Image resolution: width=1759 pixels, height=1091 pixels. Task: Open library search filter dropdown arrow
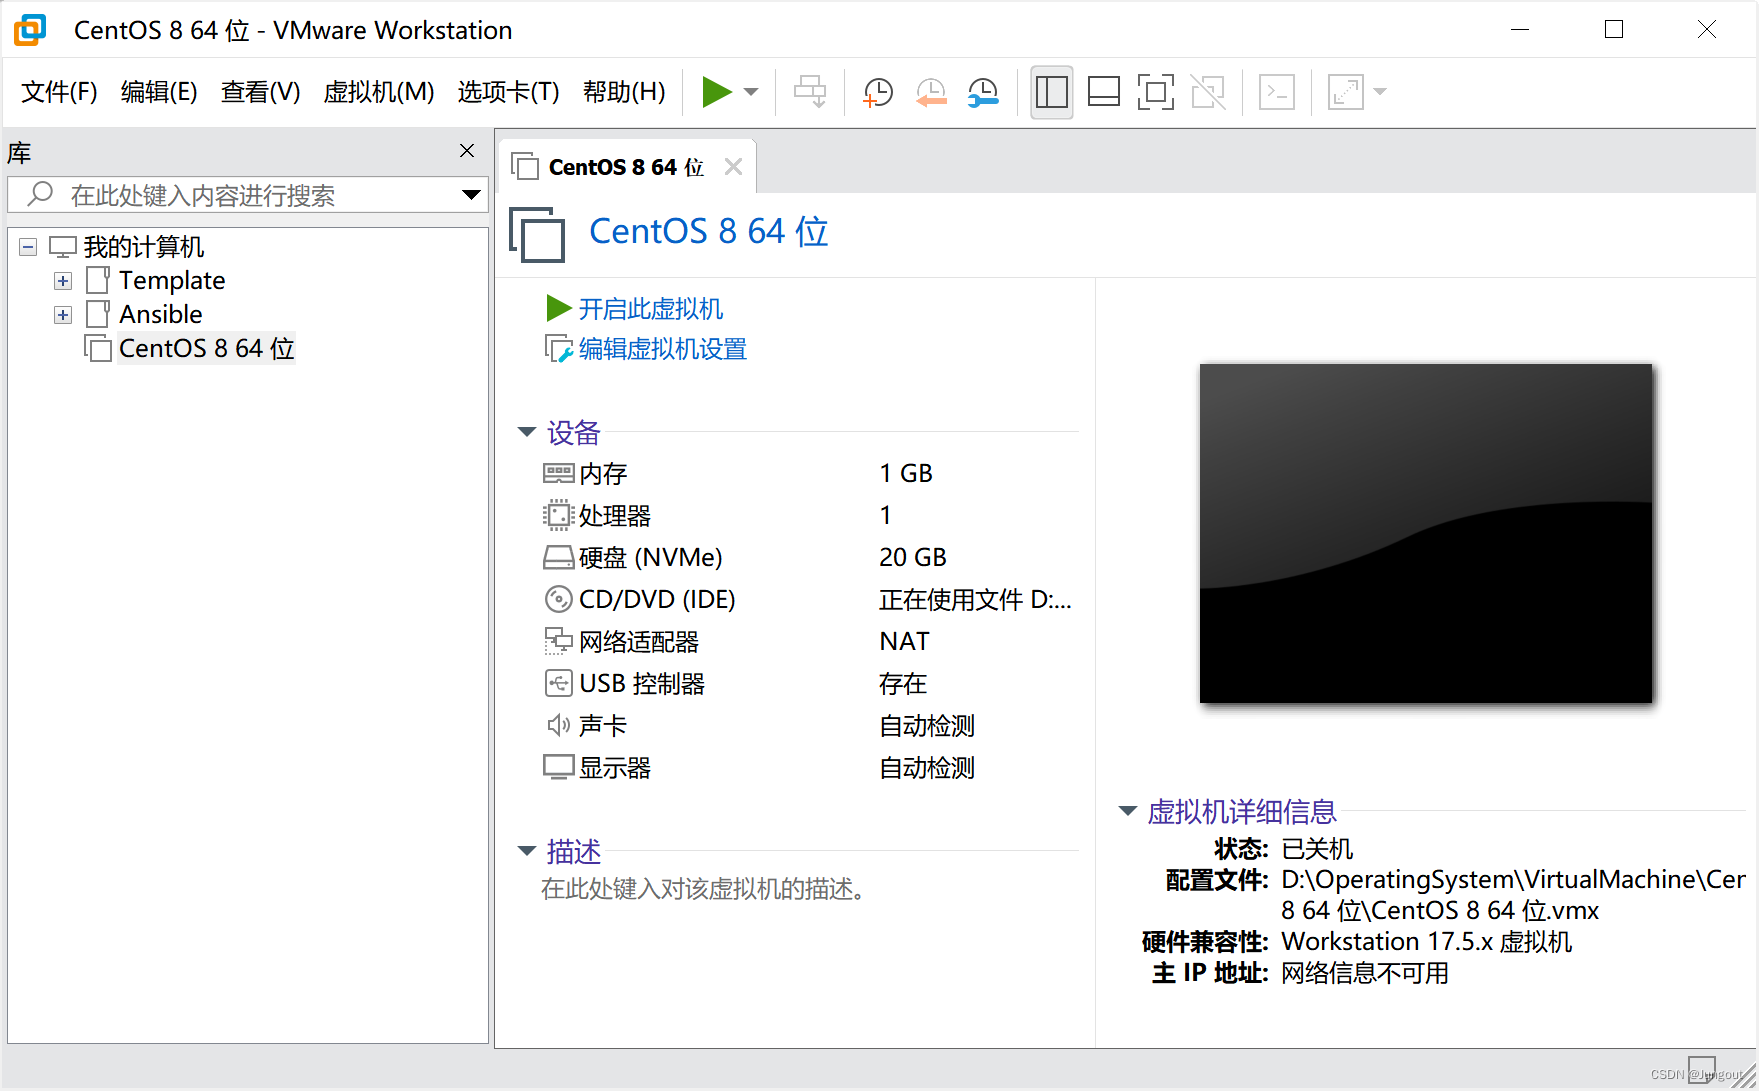click(x=471, y=195)
